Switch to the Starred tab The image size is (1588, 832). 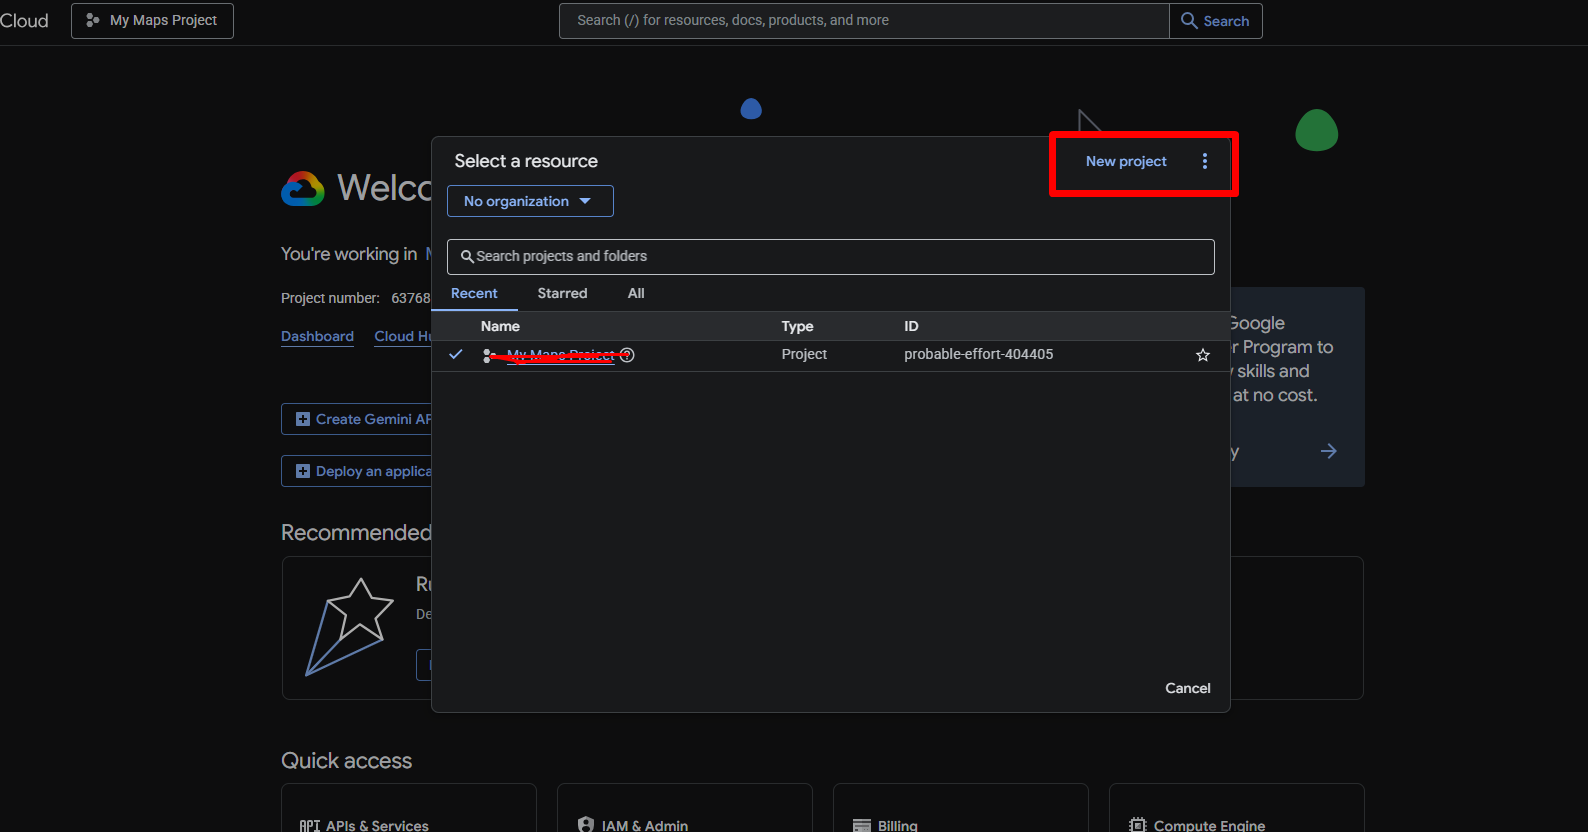click(x=562, y=293)
